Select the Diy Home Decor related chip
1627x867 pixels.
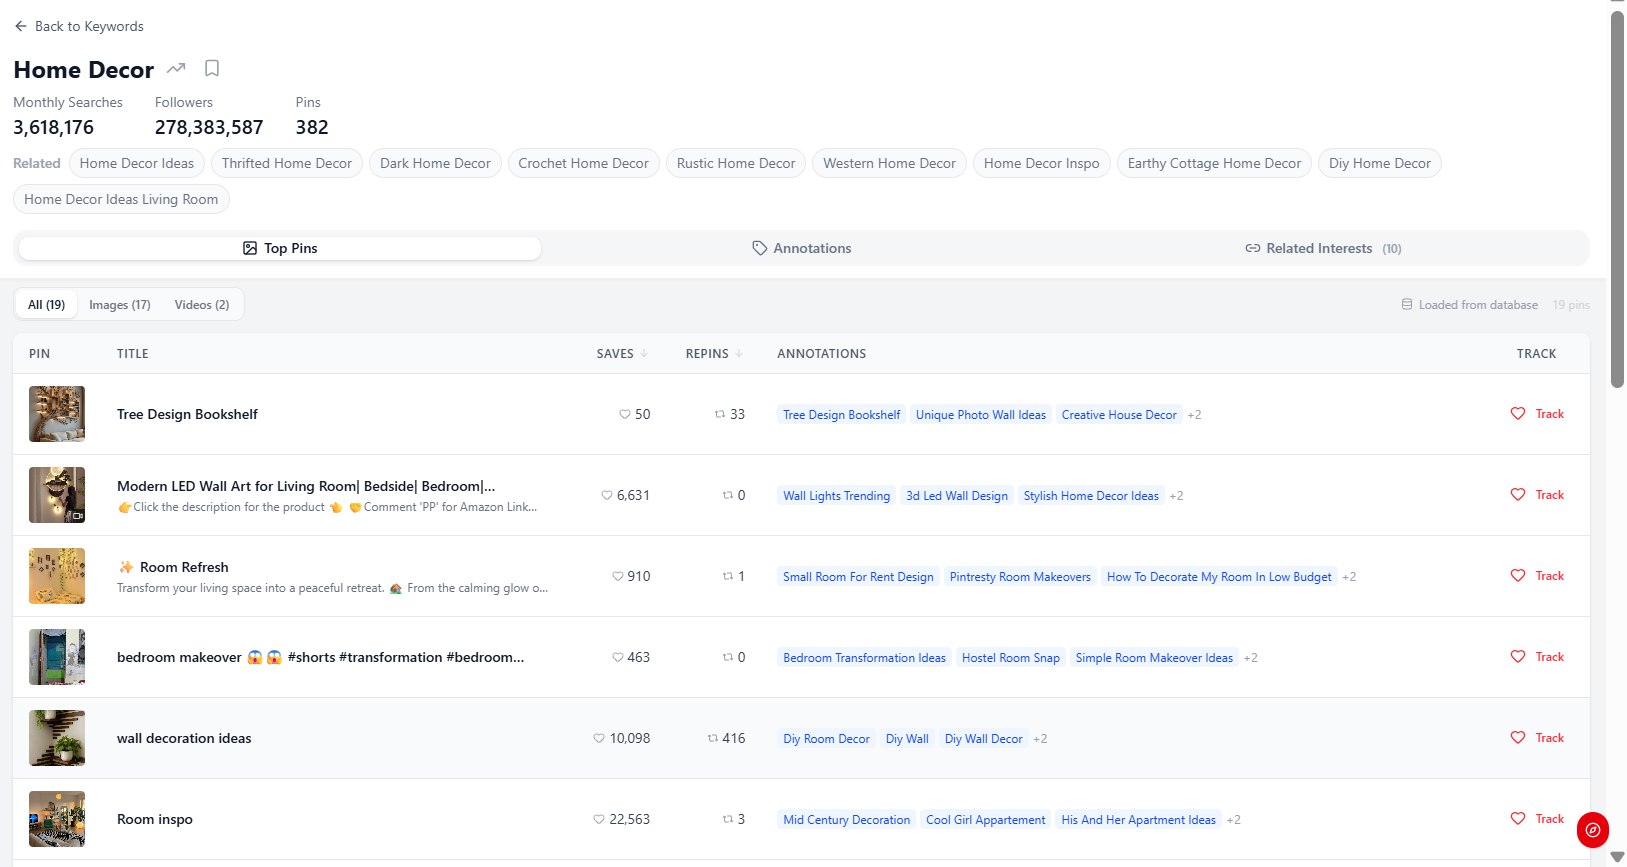[1380, 164]
